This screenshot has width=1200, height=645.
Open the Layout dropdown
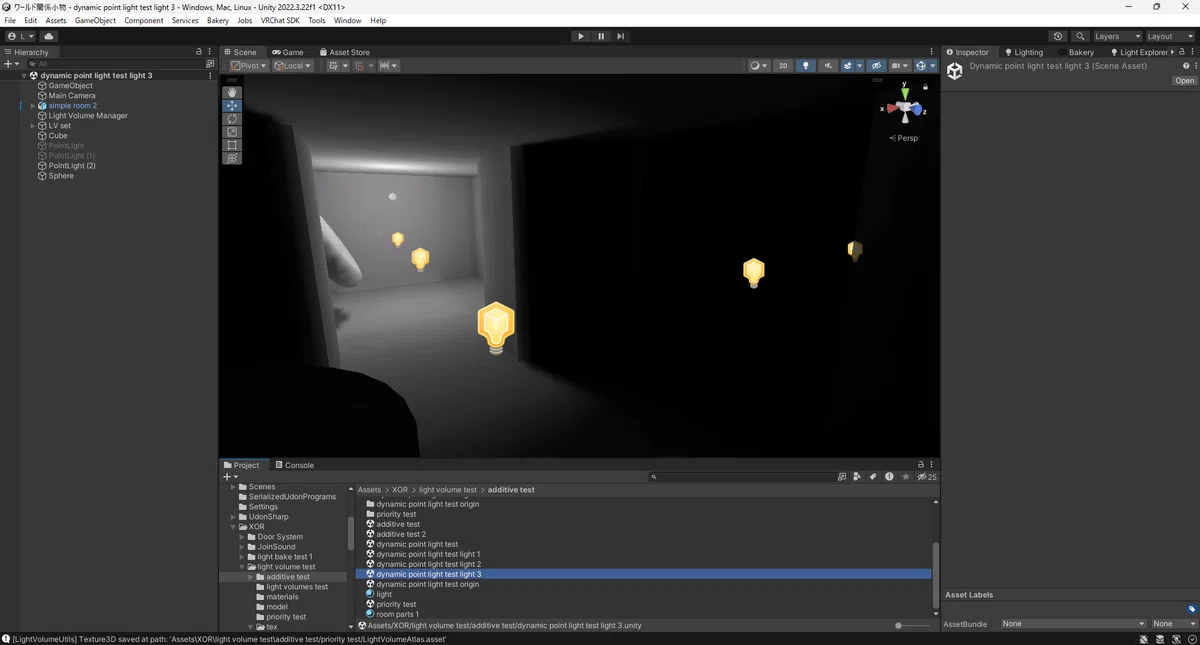tap(1170, 36)
